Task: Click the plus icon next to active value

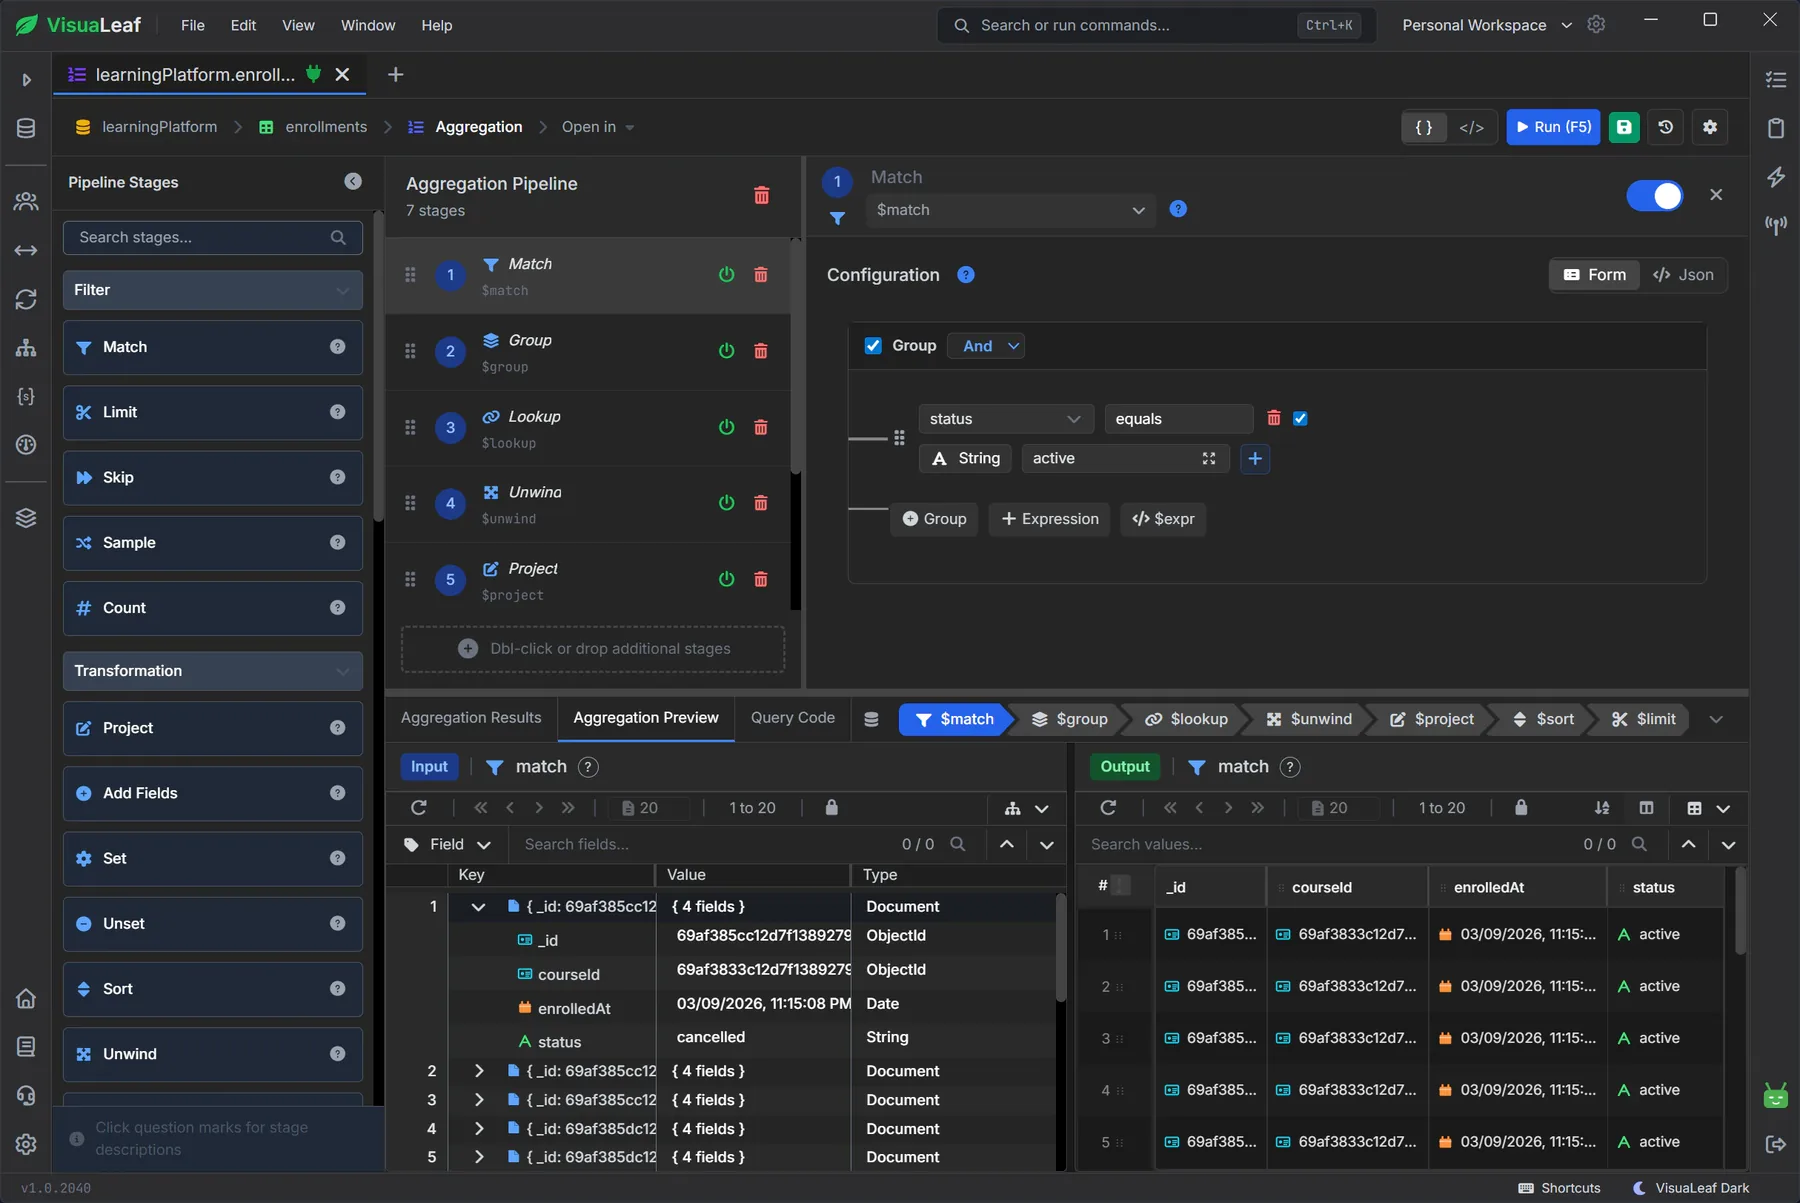Action: pyautogui.click(x=1255, y=458)
